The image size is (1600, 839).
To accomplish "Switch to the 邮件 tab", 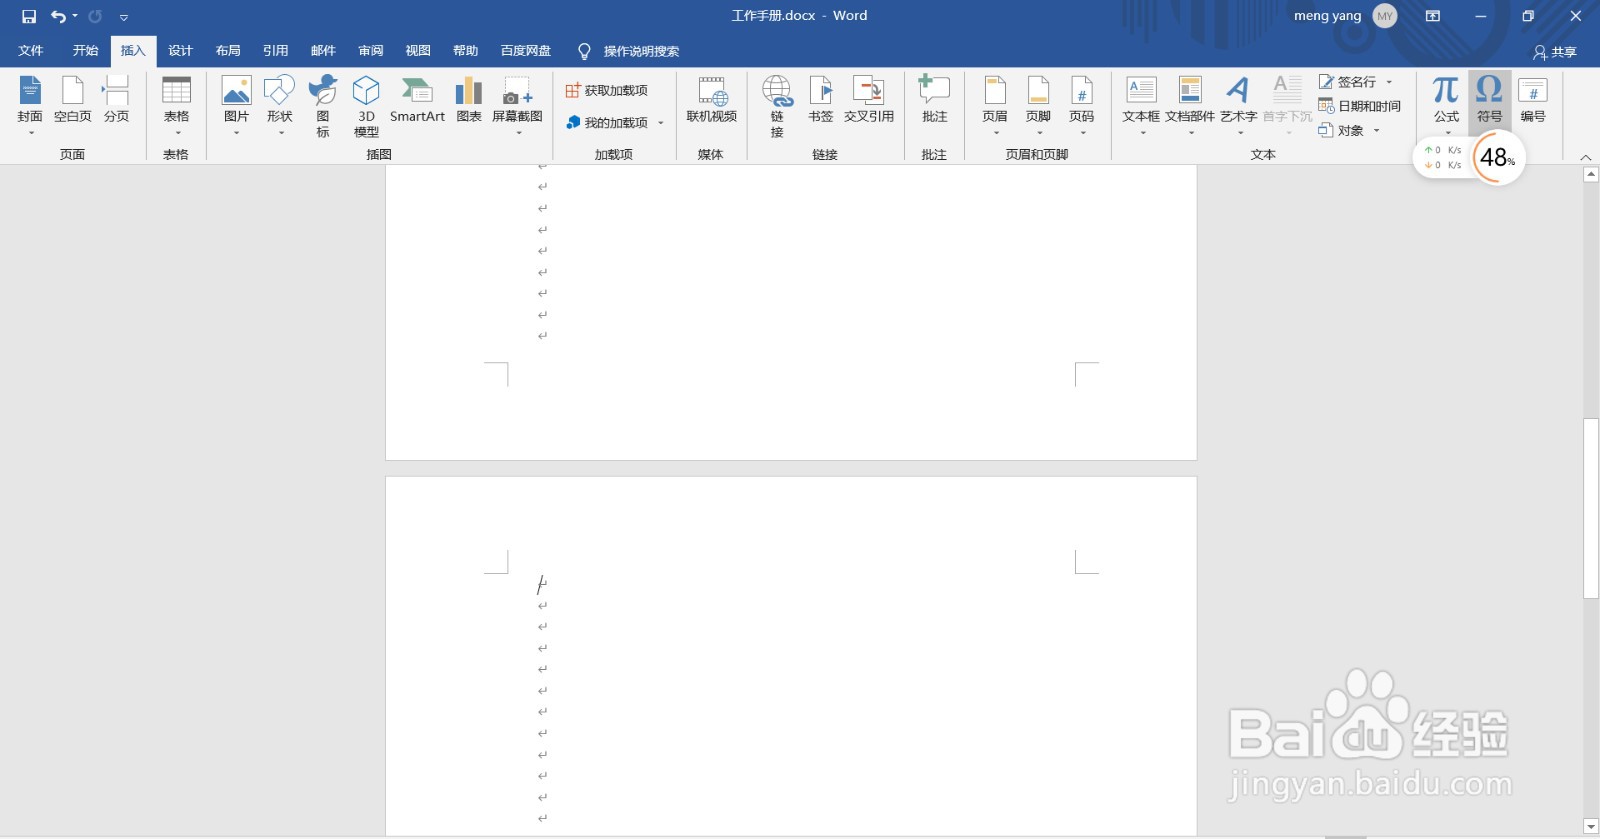I will (x=323, y=51).
